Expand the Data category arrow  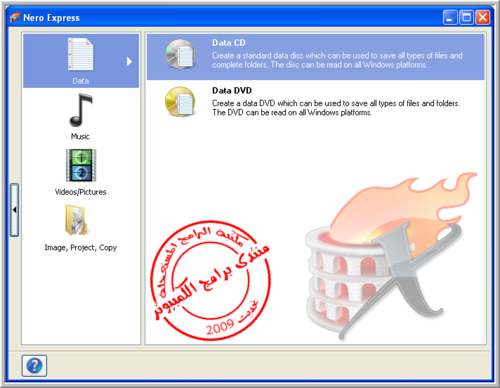[x=129, y=61]
